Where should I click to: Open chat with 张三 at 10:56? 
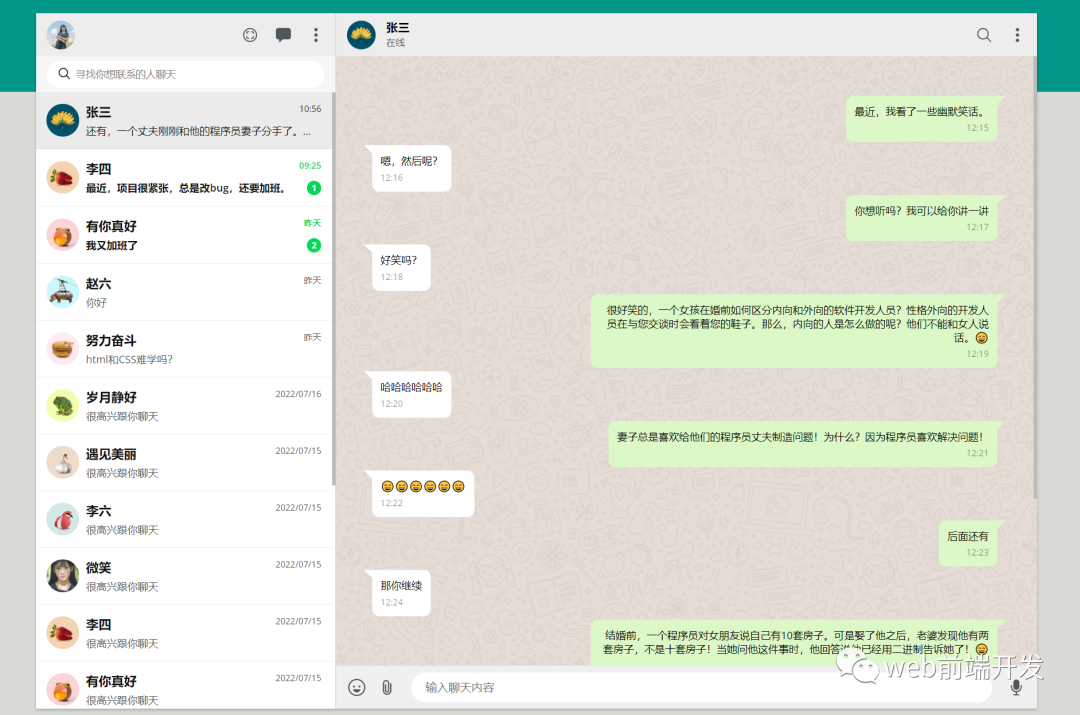point(185,121)
